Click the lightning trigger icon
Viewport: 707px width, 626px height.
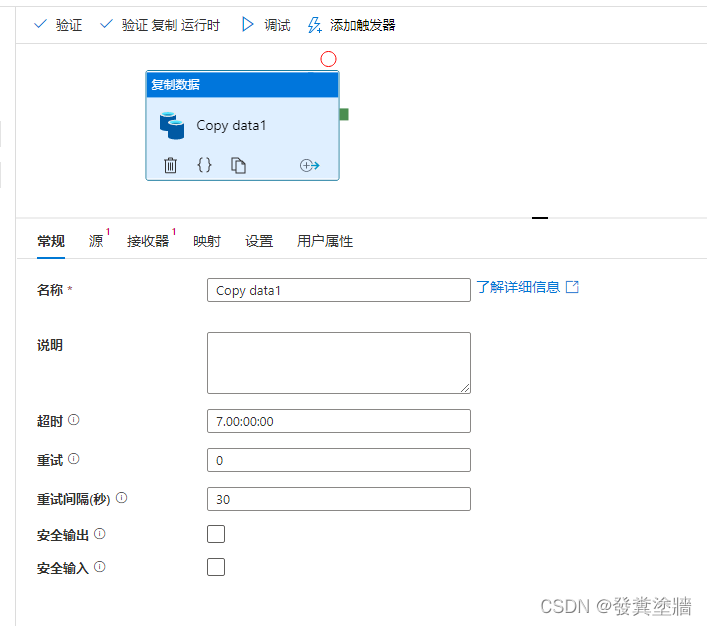[315, 25]
